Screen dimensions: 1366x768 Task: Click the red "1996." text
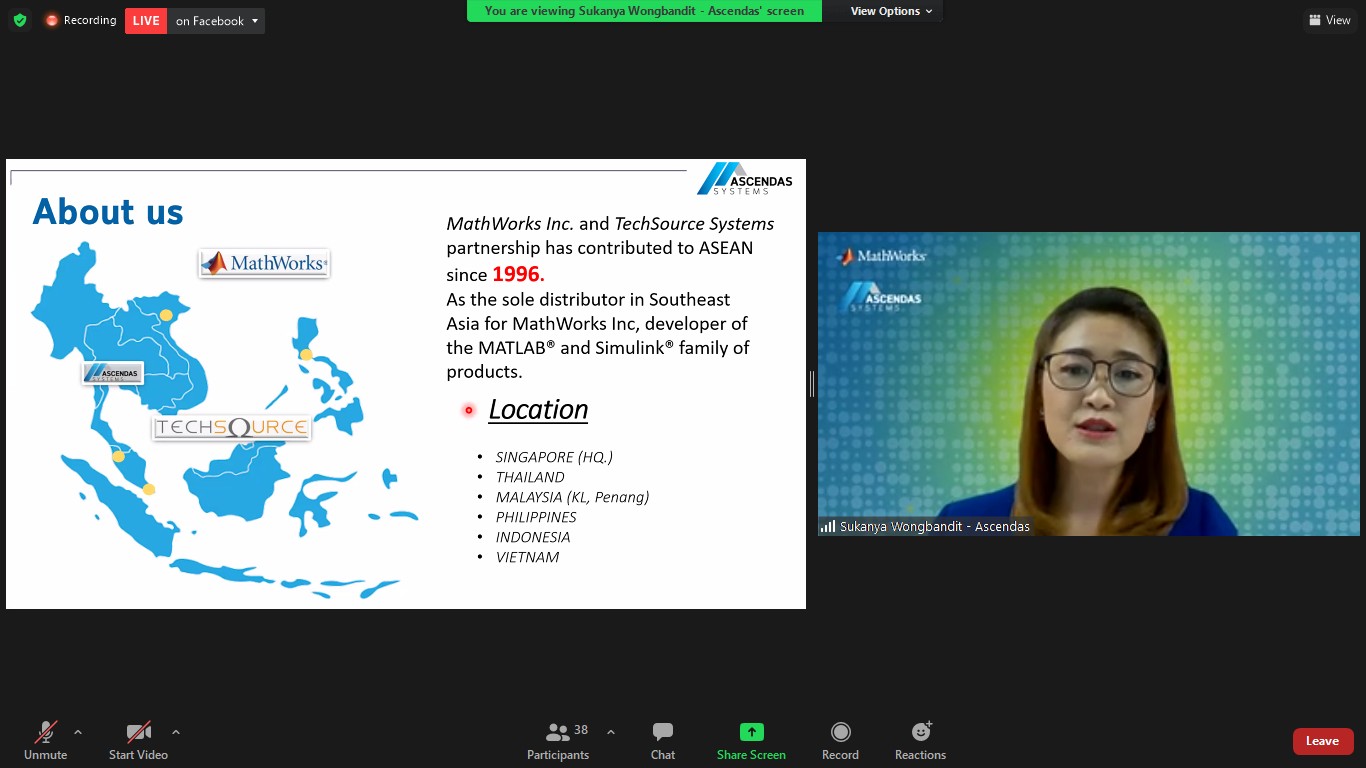pos(518,274)
